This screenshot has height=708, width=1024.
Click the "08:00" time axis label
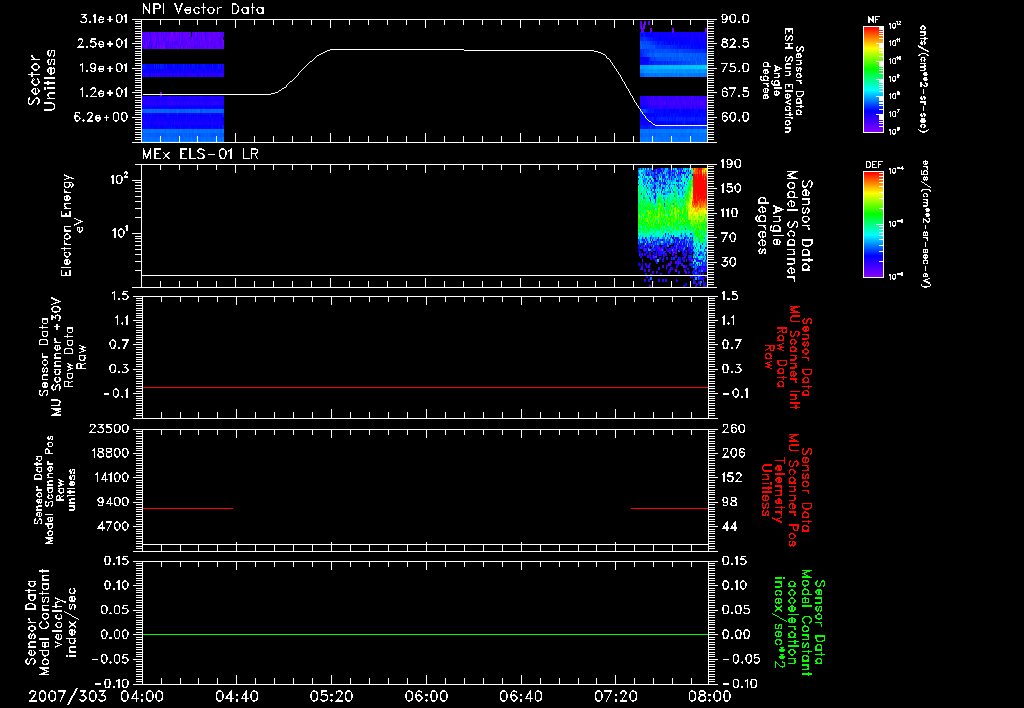pyautogui.click(x=709, y=696)
